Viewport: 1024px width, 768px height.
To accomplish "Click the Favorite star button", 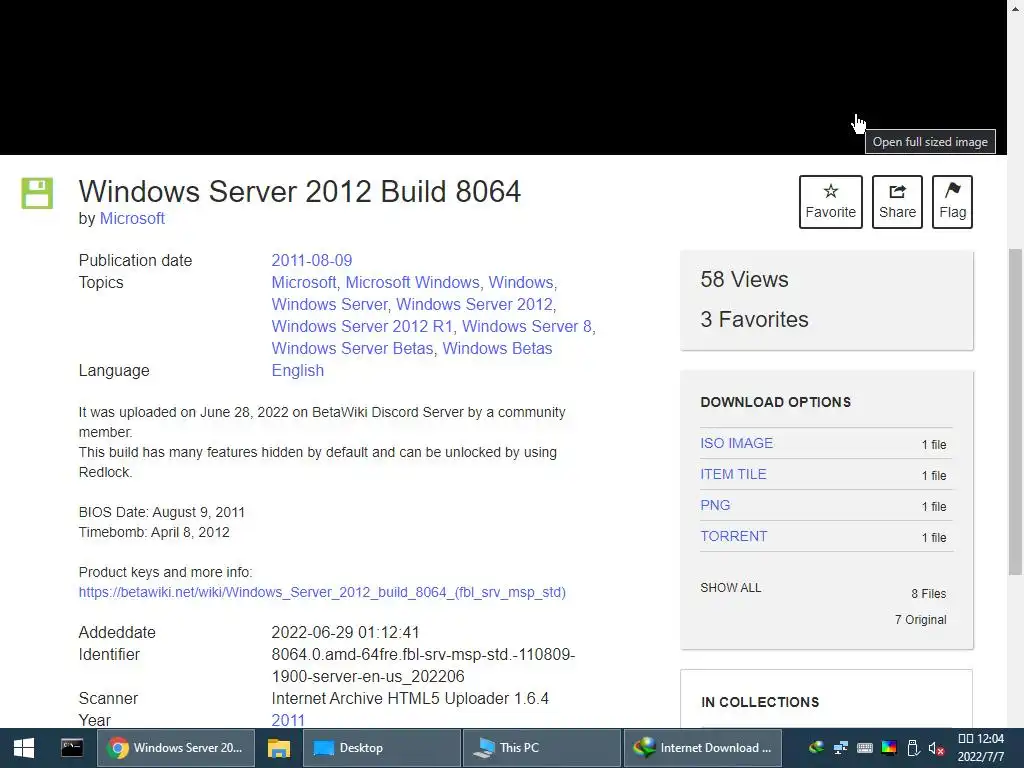I will (830, 202).
